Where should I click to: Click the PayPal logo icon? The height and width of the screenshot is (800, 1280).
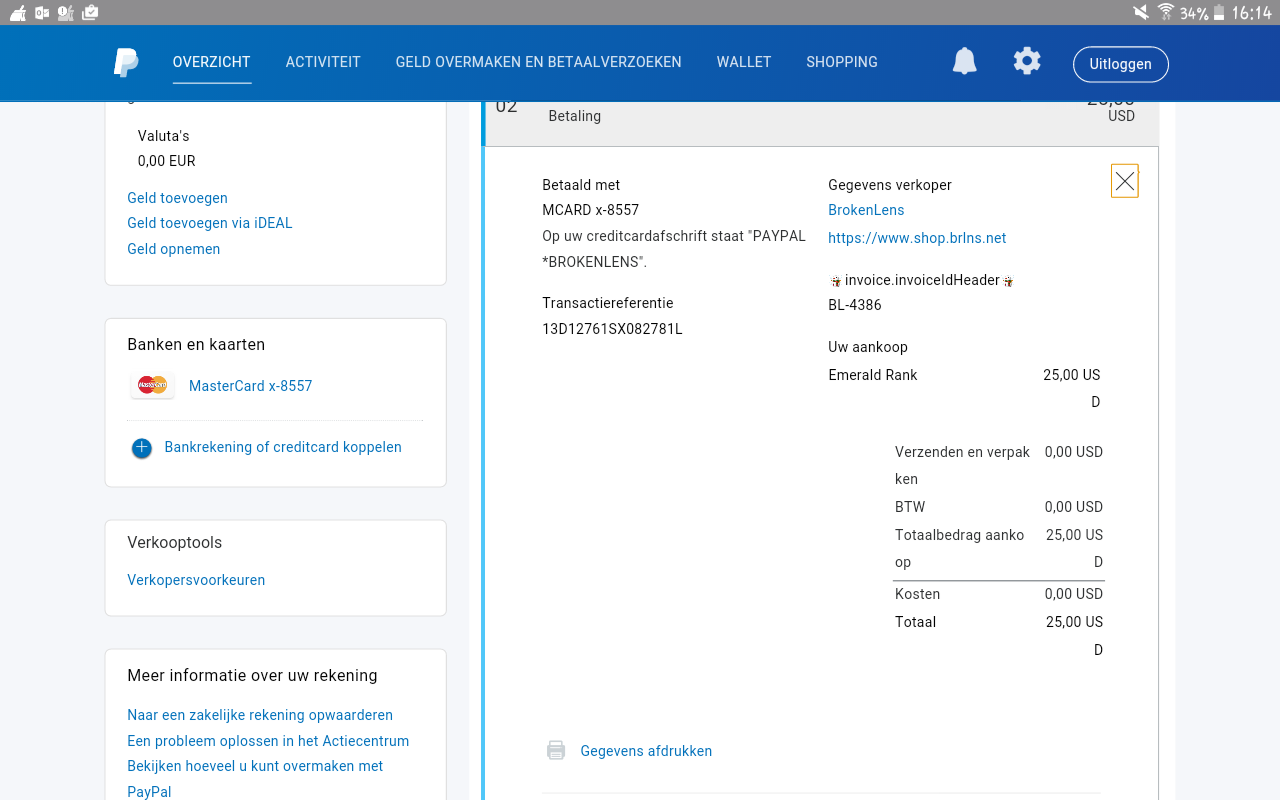[126, 62]
